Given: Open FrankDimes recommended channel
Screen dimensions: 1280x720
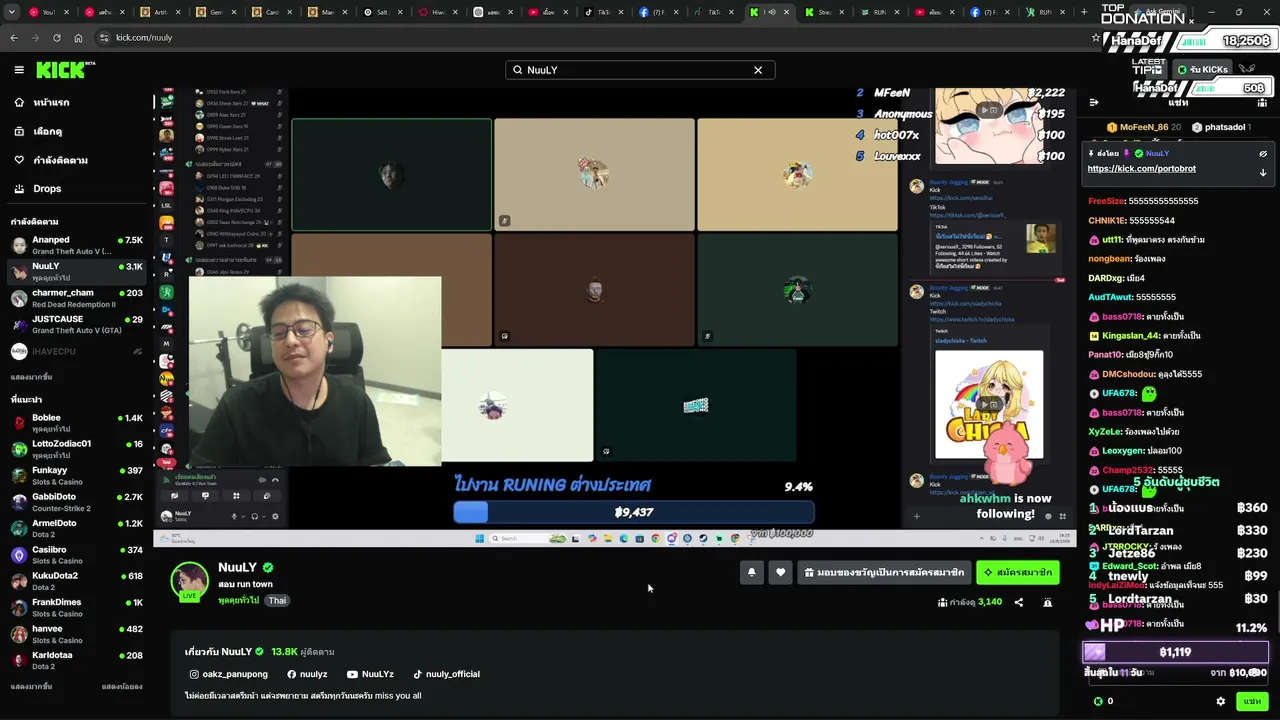Looking at the screenshot, I should pos(77,607).
